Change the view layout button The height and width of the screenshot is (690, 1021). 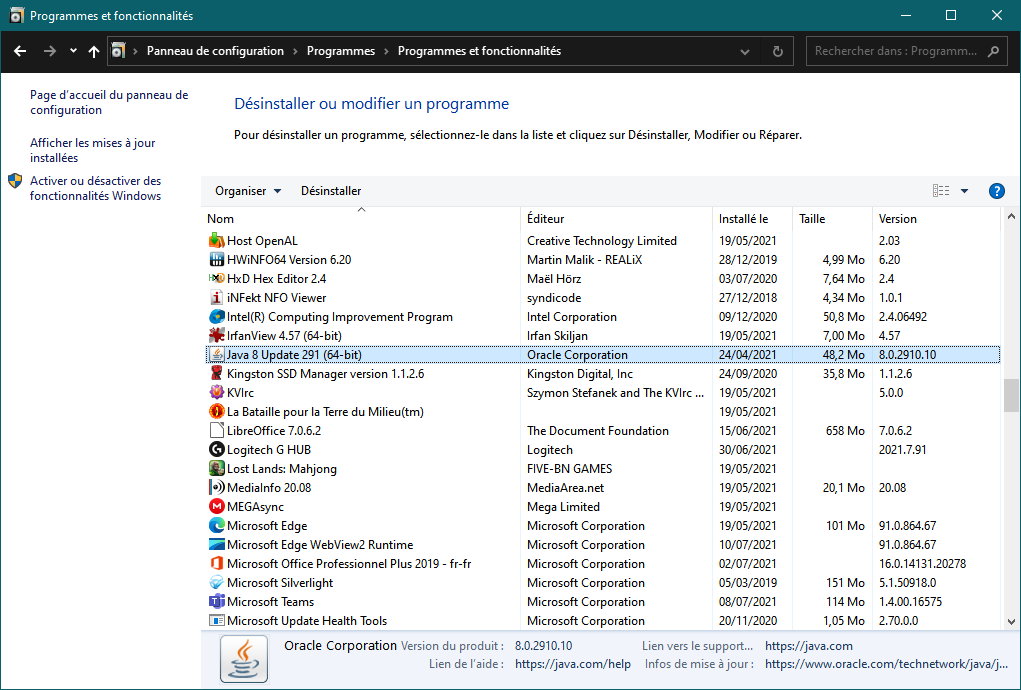coord(941,191)
